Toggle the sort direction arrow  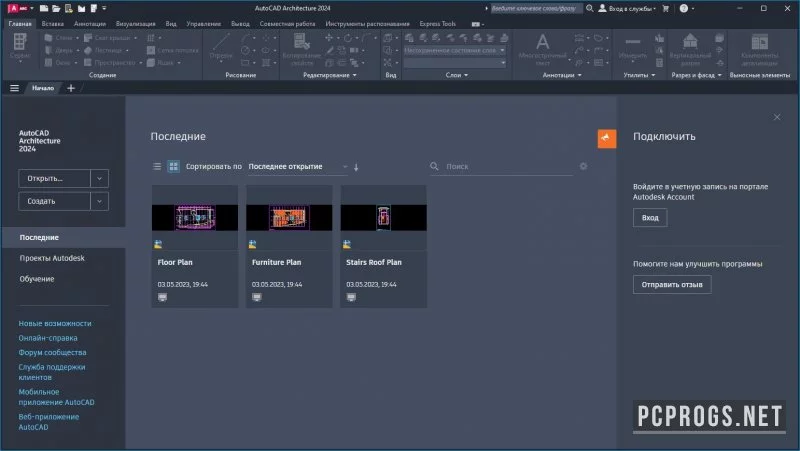pyautogui.click(x=356, y=167)
